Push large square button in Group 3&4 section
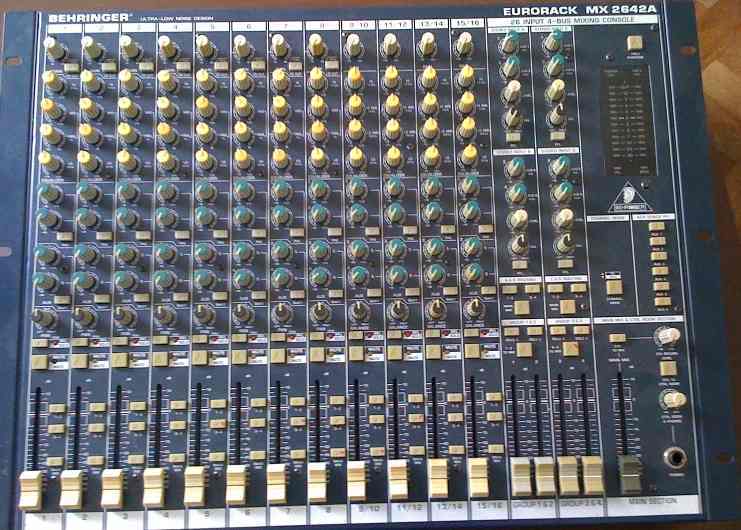 pos(570,349)
